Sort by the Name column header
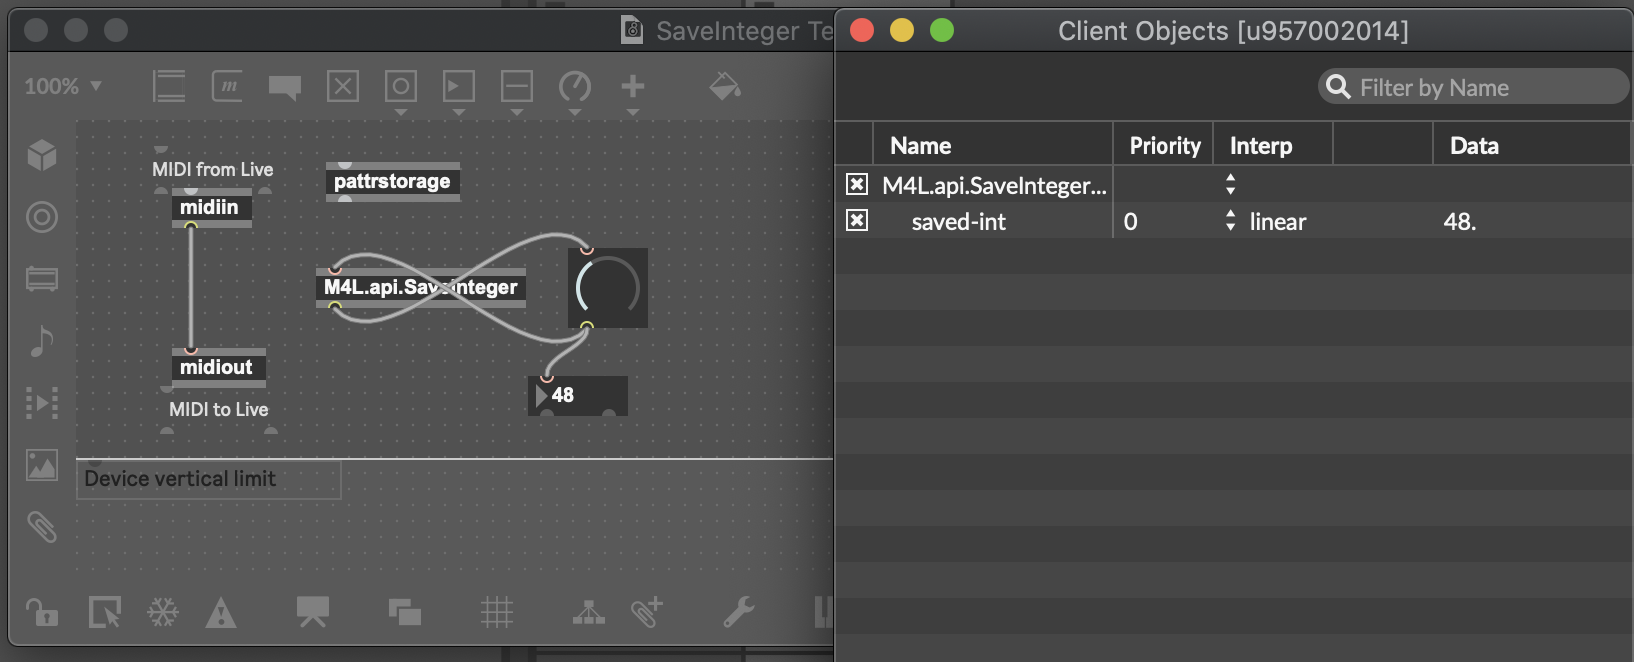 click(x=993, y=145)
